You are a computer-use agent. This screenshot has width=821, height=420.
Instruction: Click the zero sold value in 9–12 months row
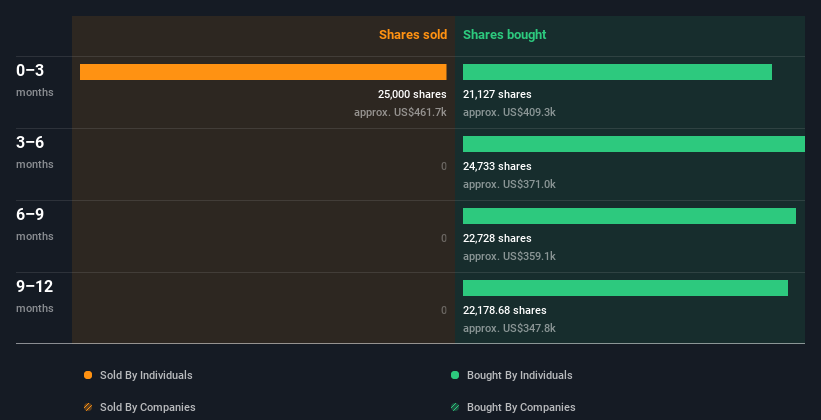point(444,310)
